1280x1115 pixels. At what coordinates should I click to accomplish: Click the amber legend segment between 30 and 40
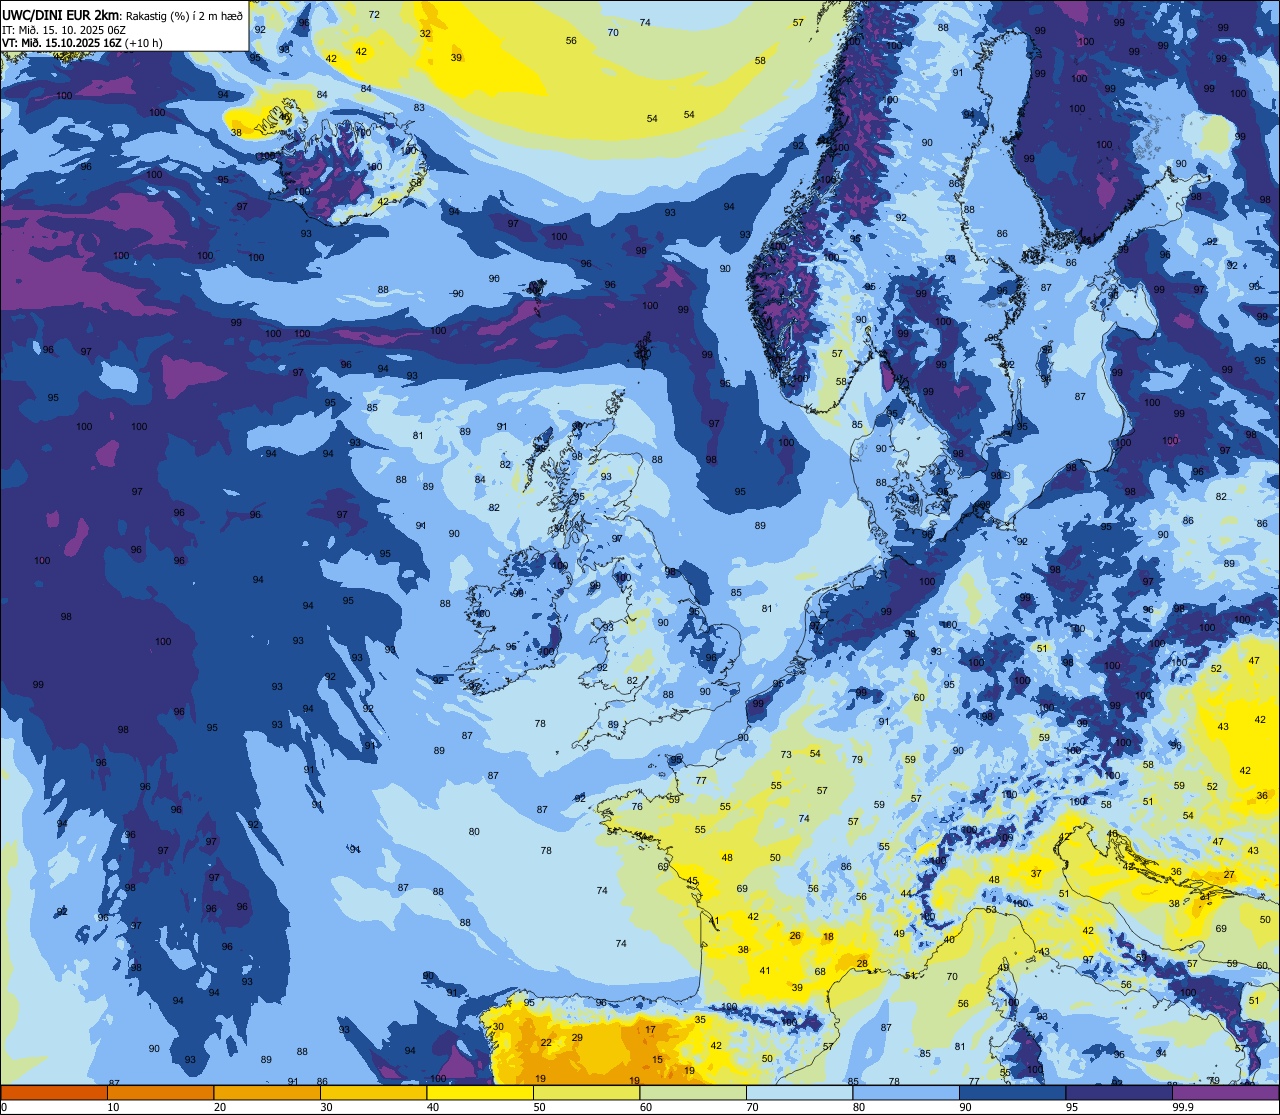(x=373, y=1092)
